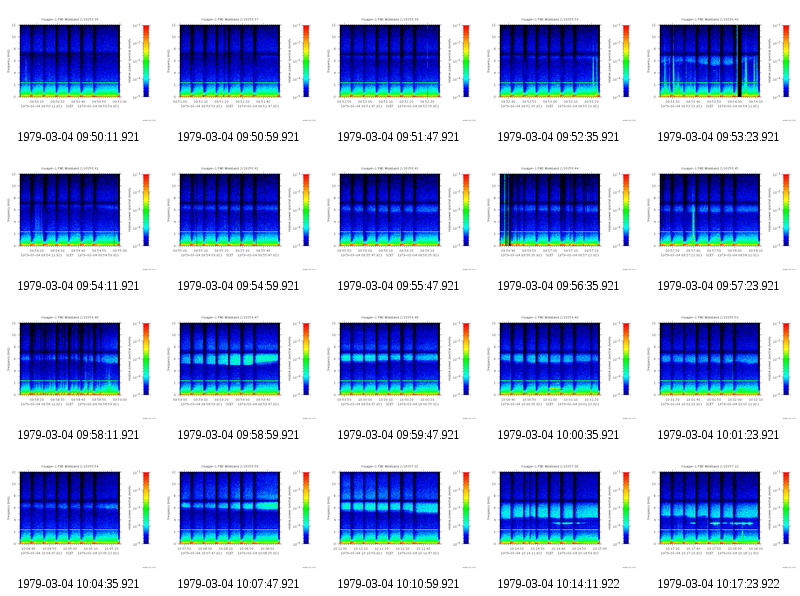Screen dimensions: 800x596
Task: Click the caption '1979-03-04 10:07:47.921'
Action: 238,584
